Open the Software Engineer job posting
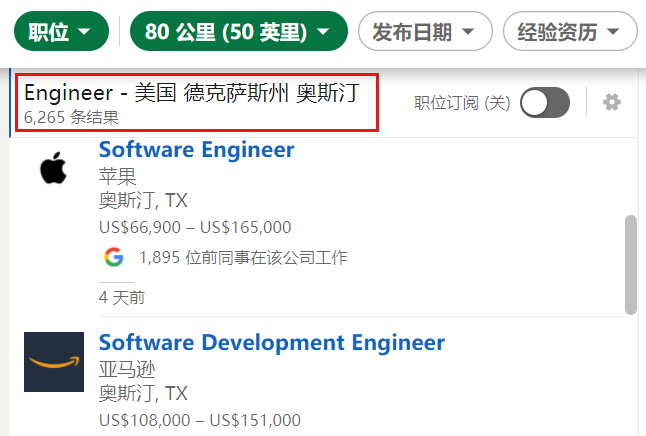 [197, 149]
